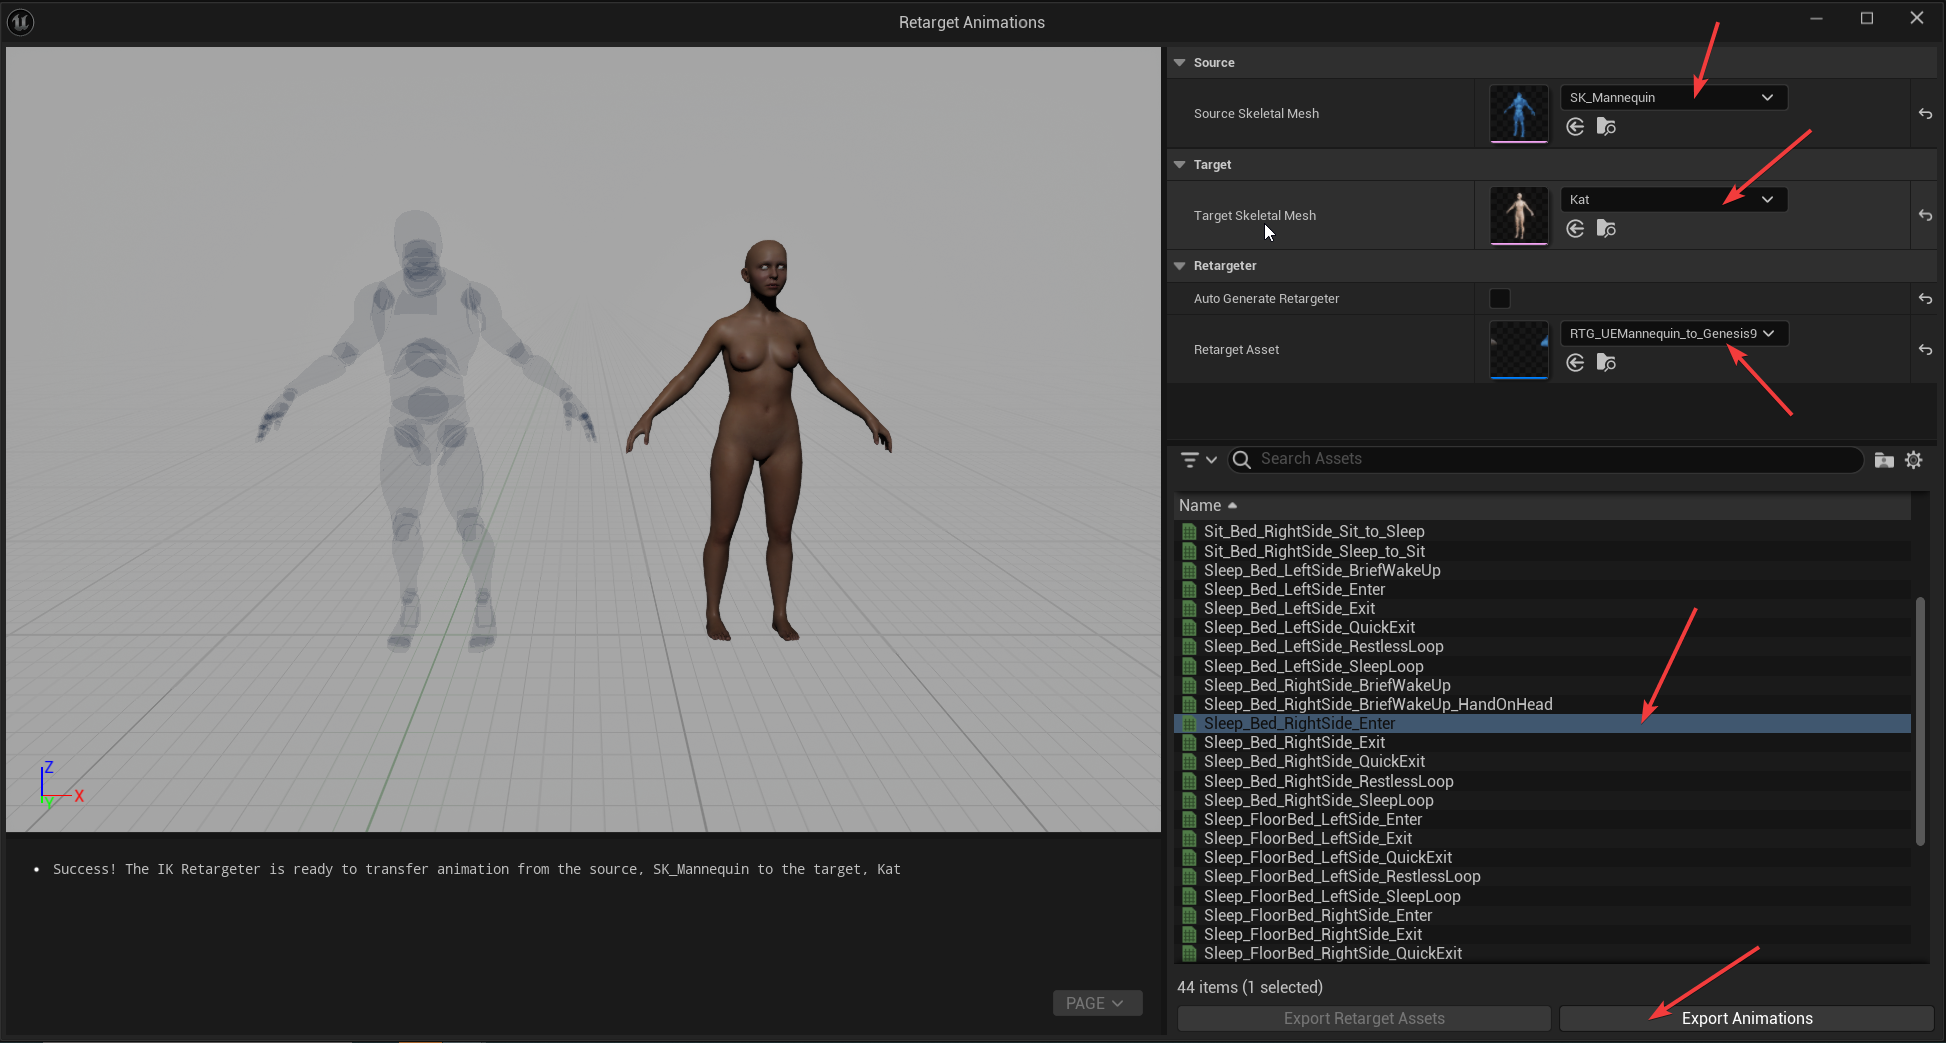1946x1043 pixels.
Task: Reset Source Skeletal Mesh to default
Action: (1925, 114)
